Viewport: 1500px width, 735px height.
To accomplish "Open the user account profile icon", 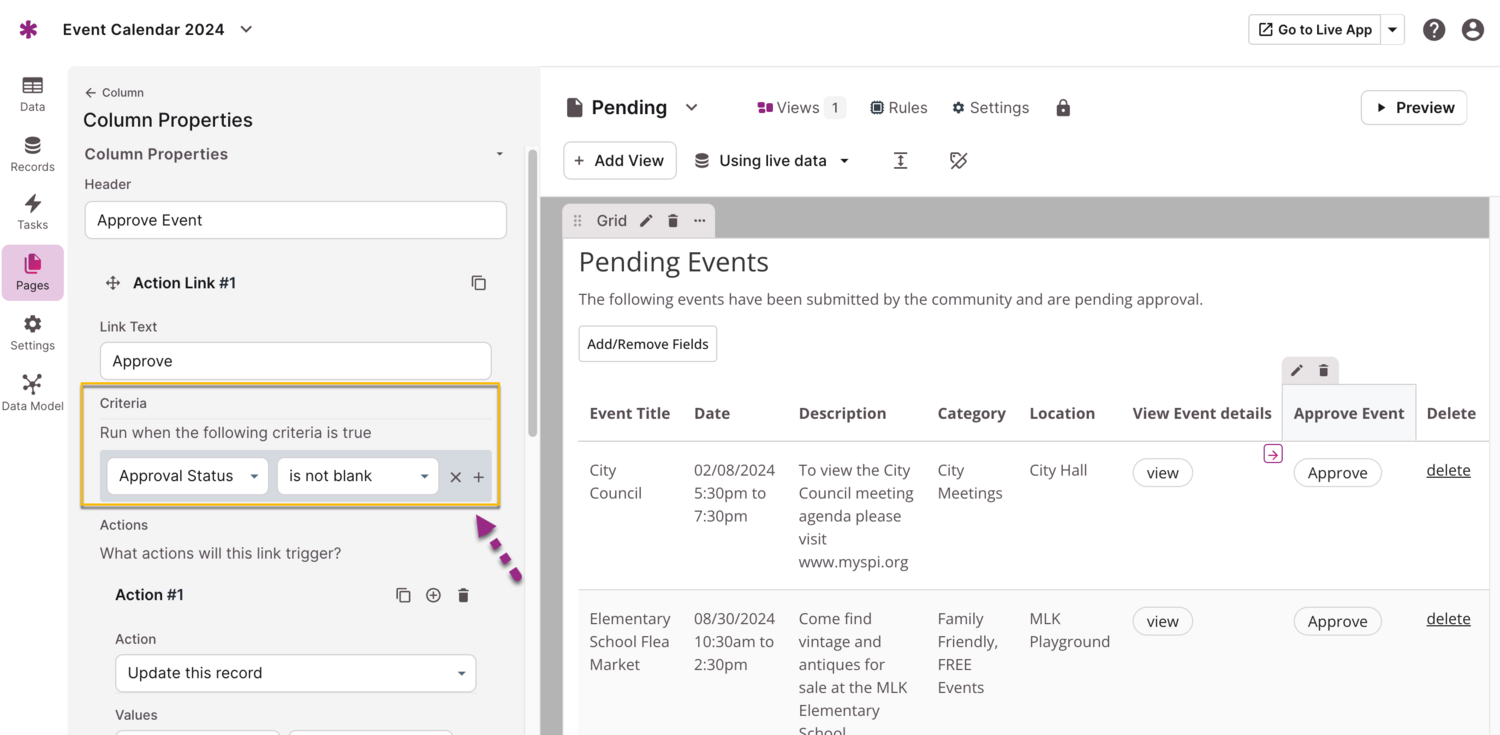I will 1472,30.
